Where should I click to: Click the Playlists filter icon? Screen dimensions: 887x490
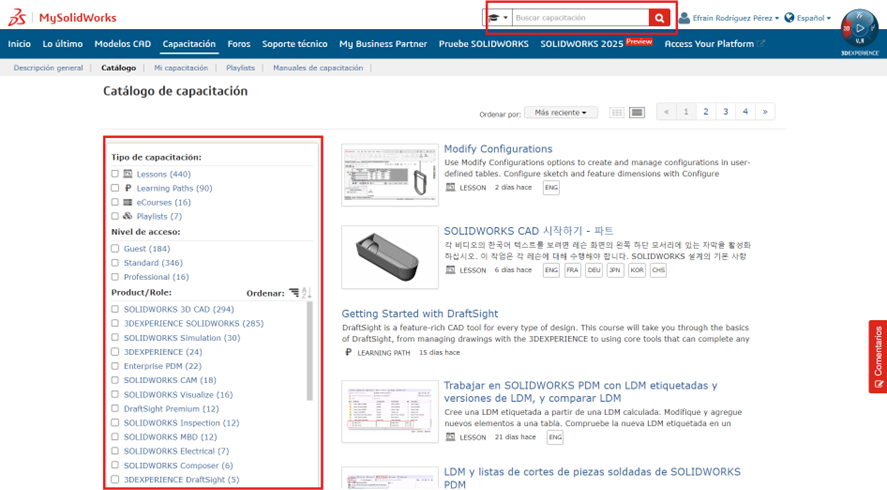[128, 216]
